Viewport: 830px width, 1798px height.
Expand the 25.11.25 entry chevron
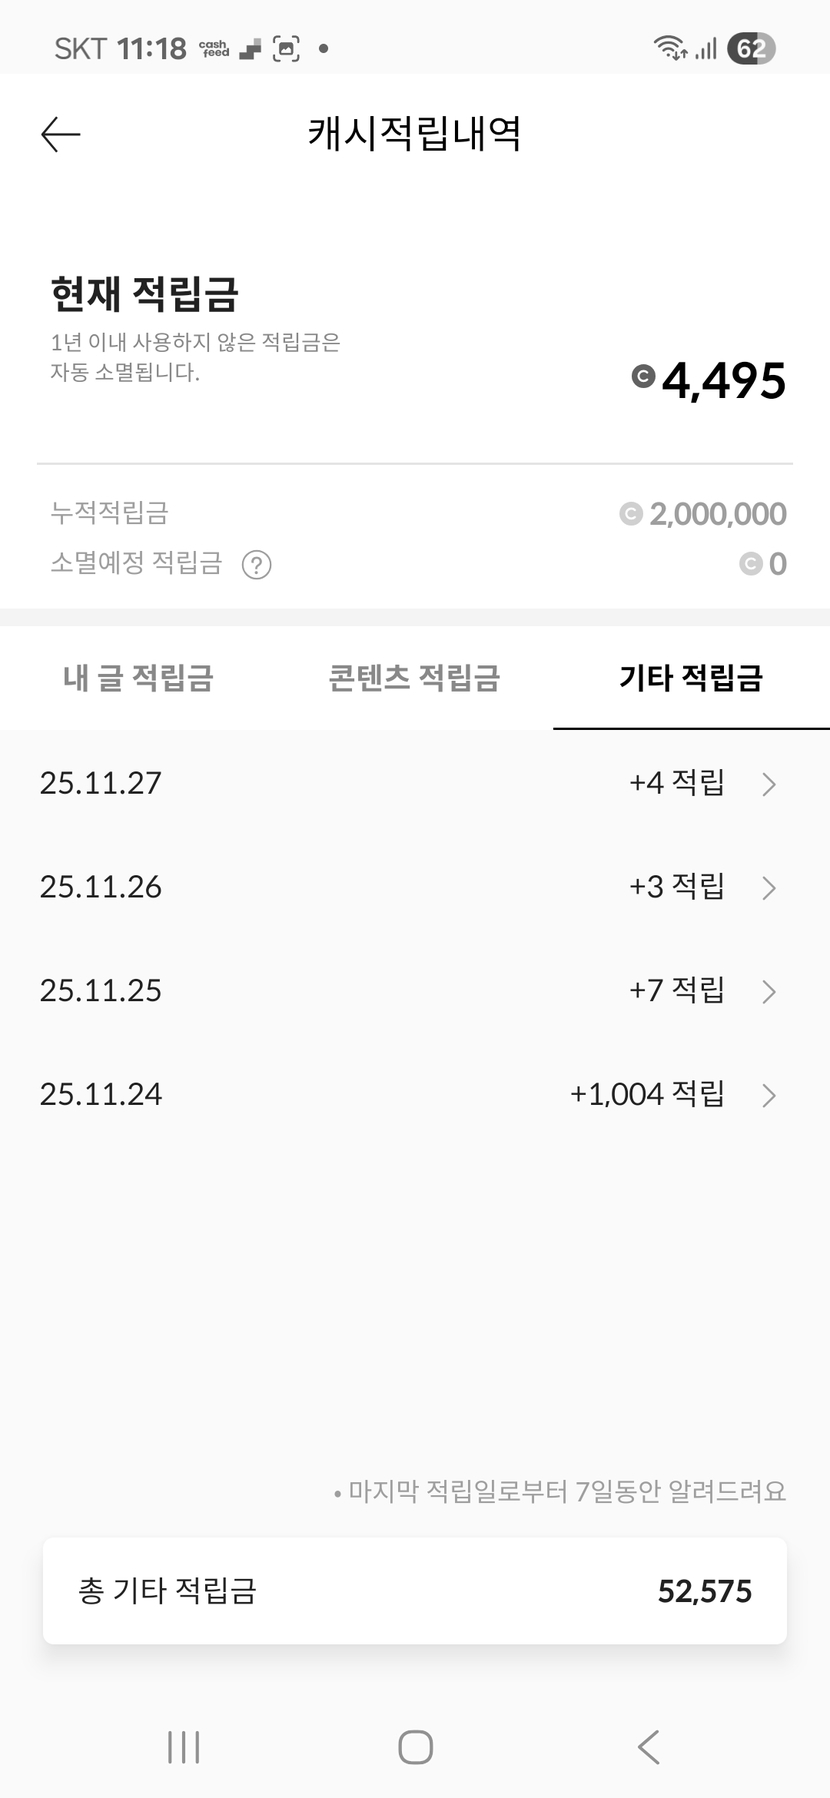(768, 992)
